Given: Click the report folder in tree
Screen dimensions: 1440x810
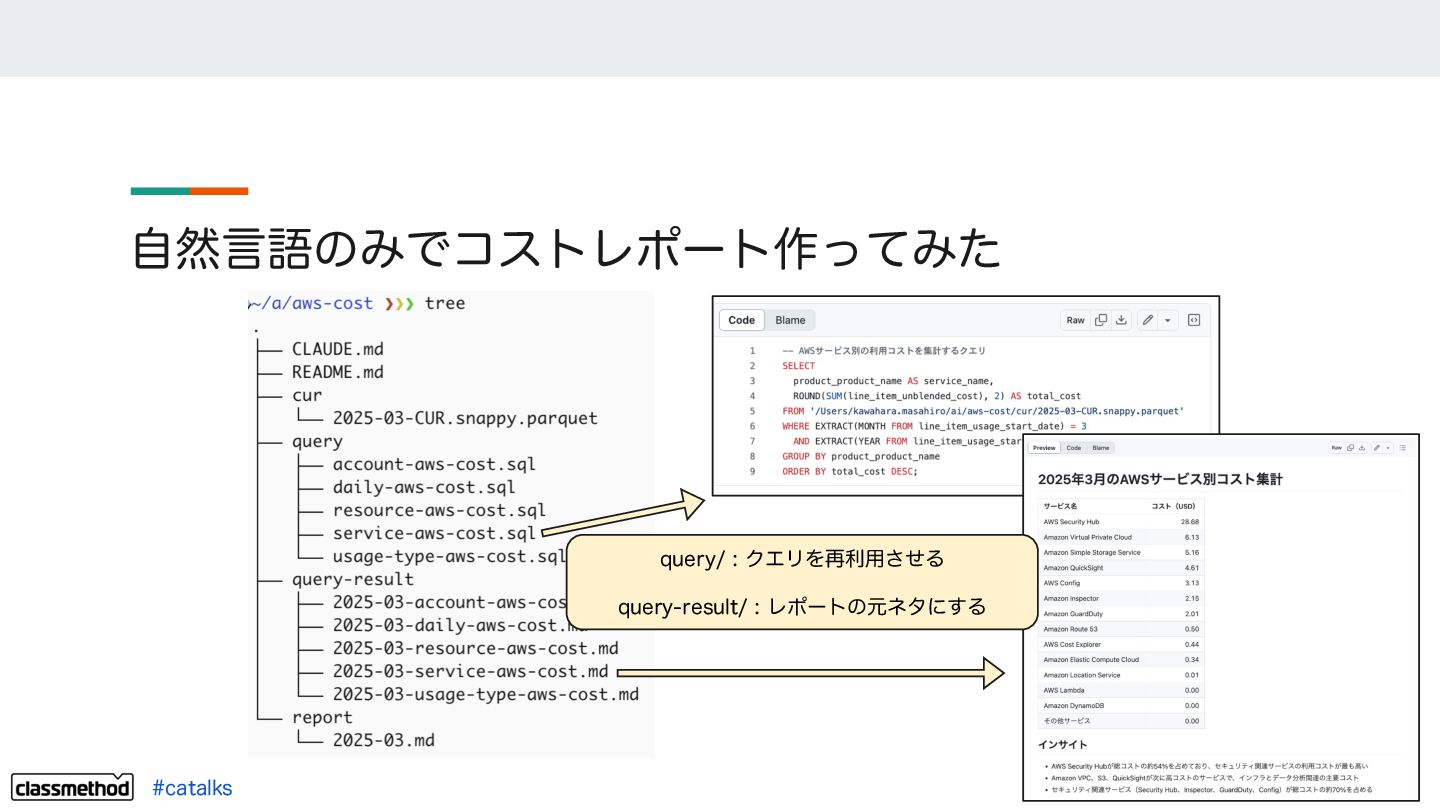Looking at the screenshot, I should click(x=322, y=717).
